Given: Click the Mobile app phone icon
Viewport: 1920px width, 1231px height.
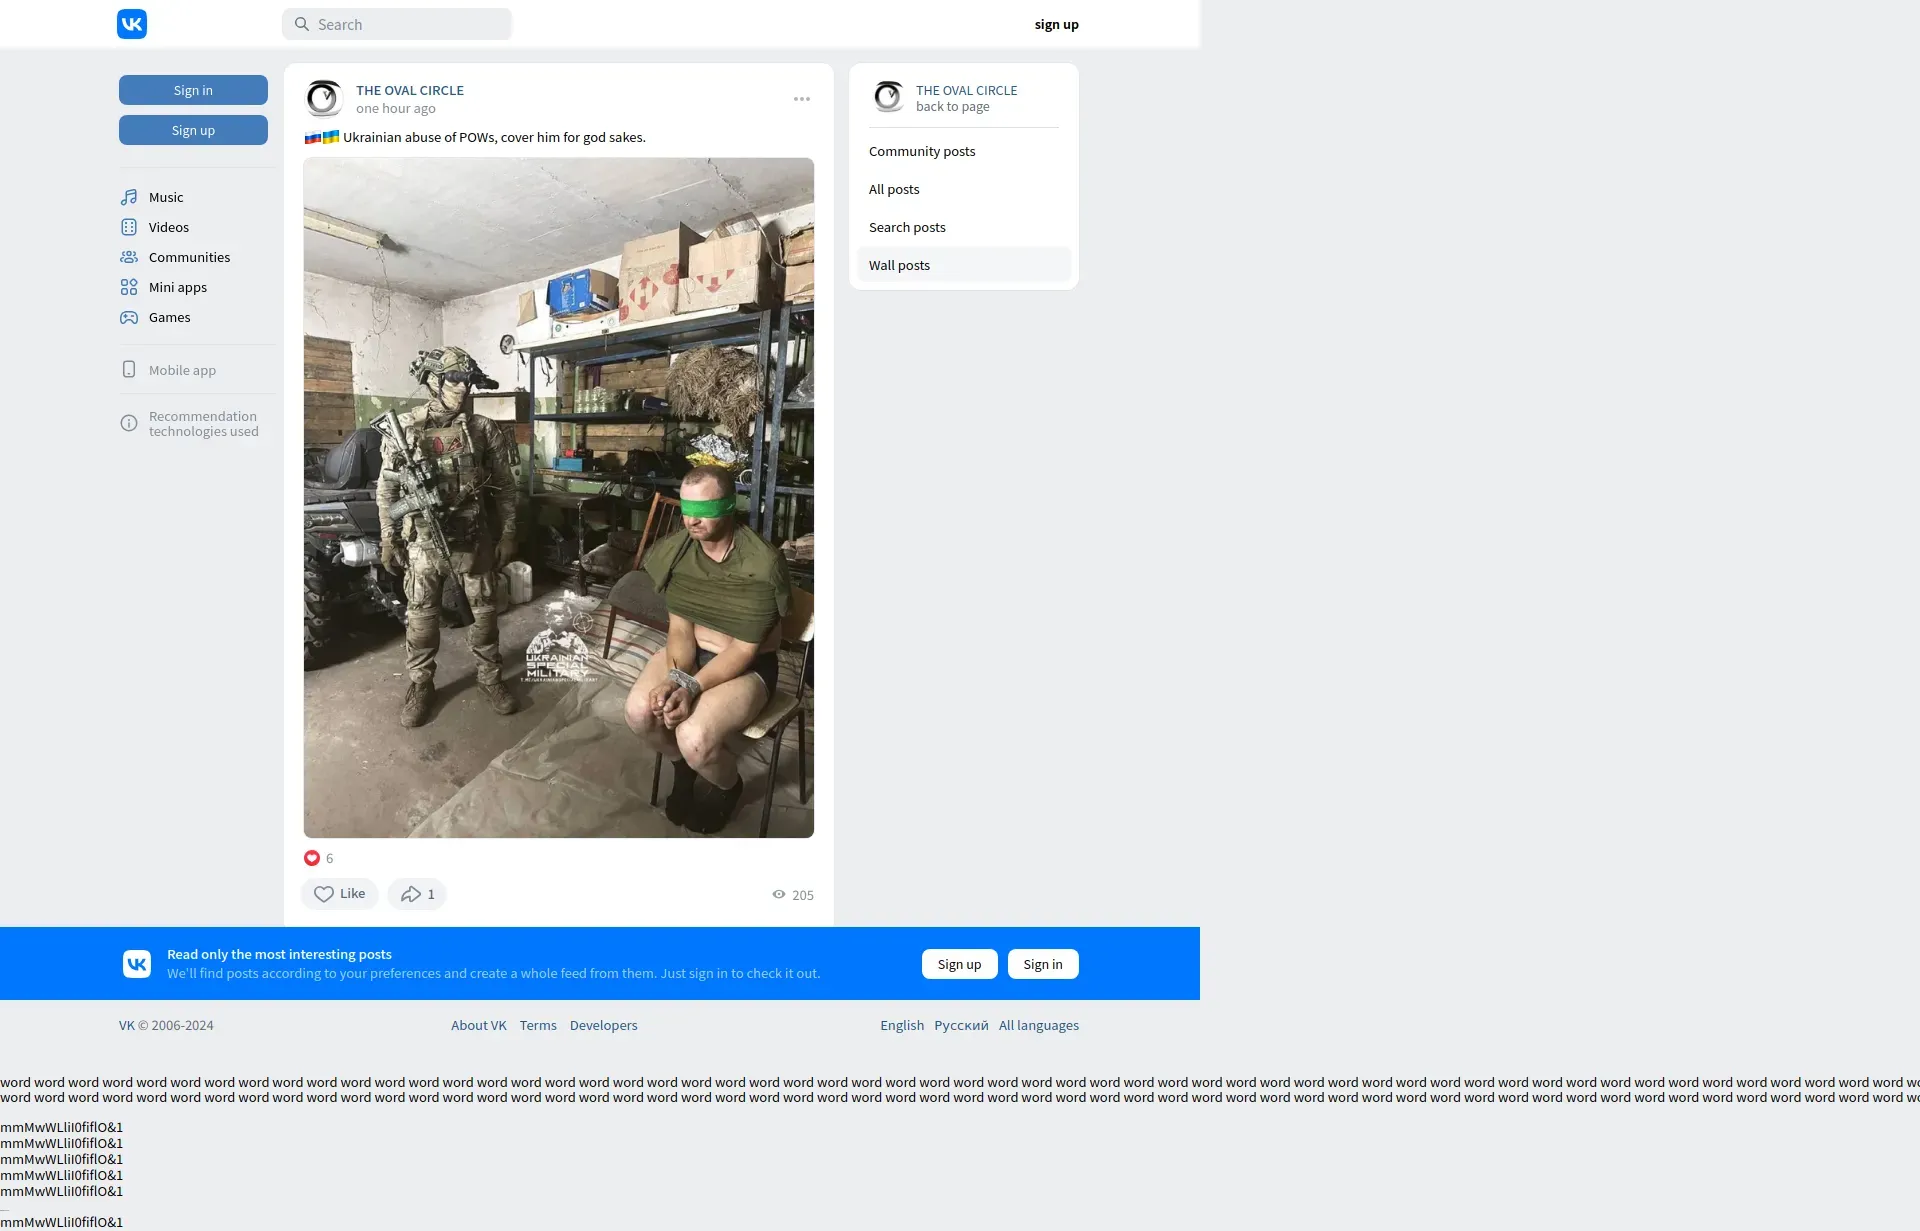Looking at the screenshot, I should point(129,370).
